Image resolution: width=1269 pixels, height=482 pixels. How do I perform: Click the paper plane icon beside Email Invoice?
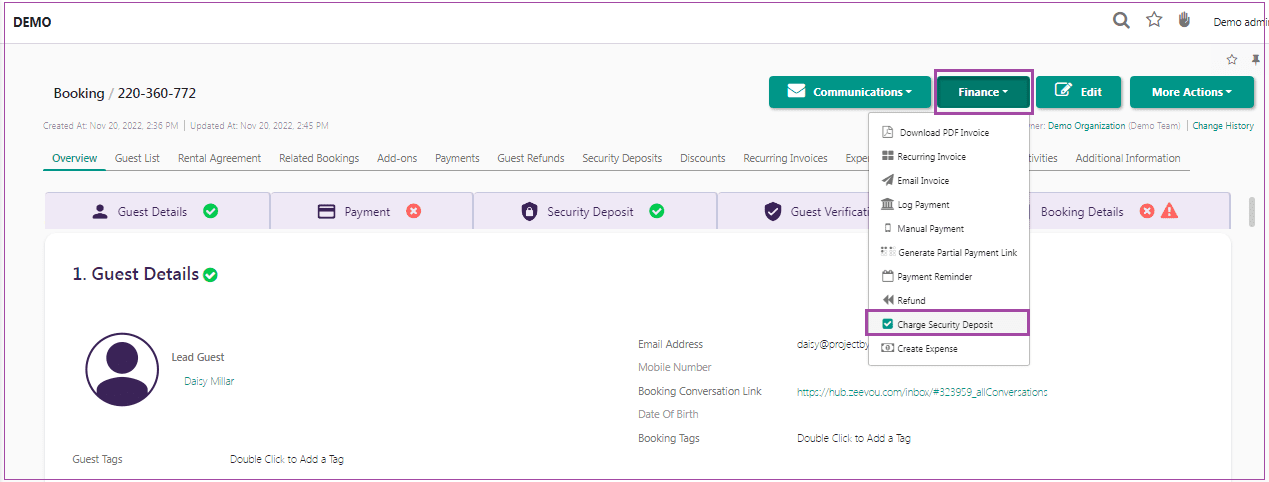(888, 180)
